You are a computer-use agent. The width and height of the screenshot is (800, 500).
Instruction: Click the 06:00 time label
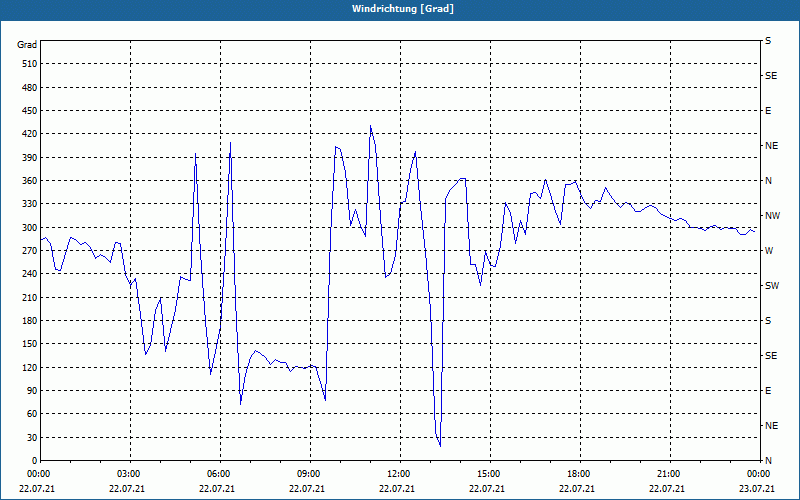point(218,474)
